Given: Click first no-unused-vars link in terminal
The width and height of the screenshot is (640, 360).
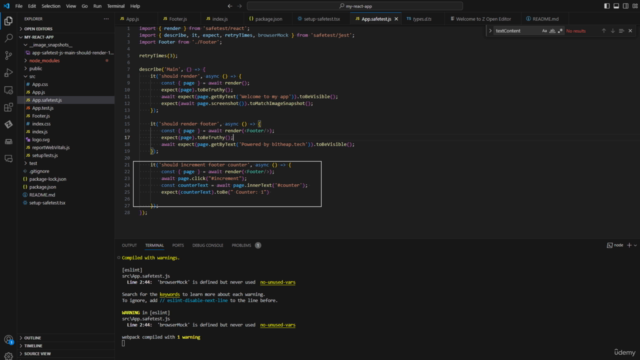Looking at the screenshot, I should pos(278,282).
